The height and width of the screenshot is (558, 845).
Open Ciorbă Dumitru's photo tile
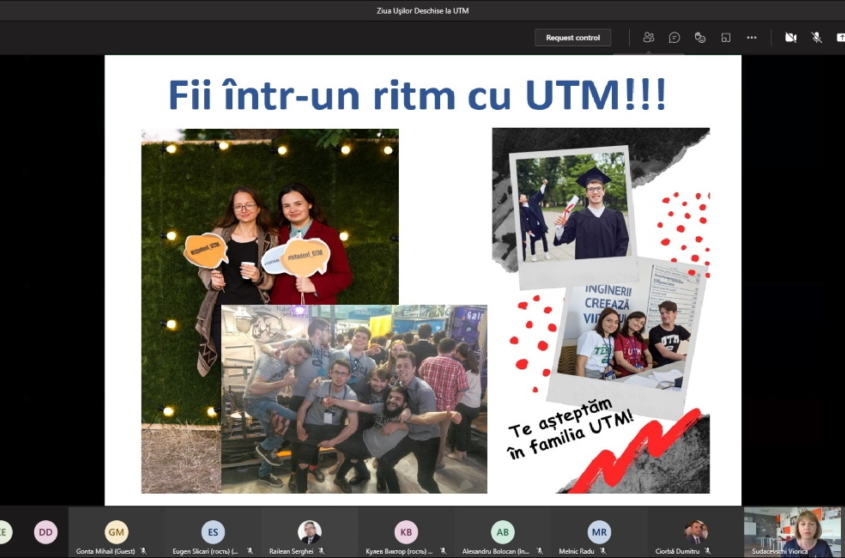click(695, 532)
